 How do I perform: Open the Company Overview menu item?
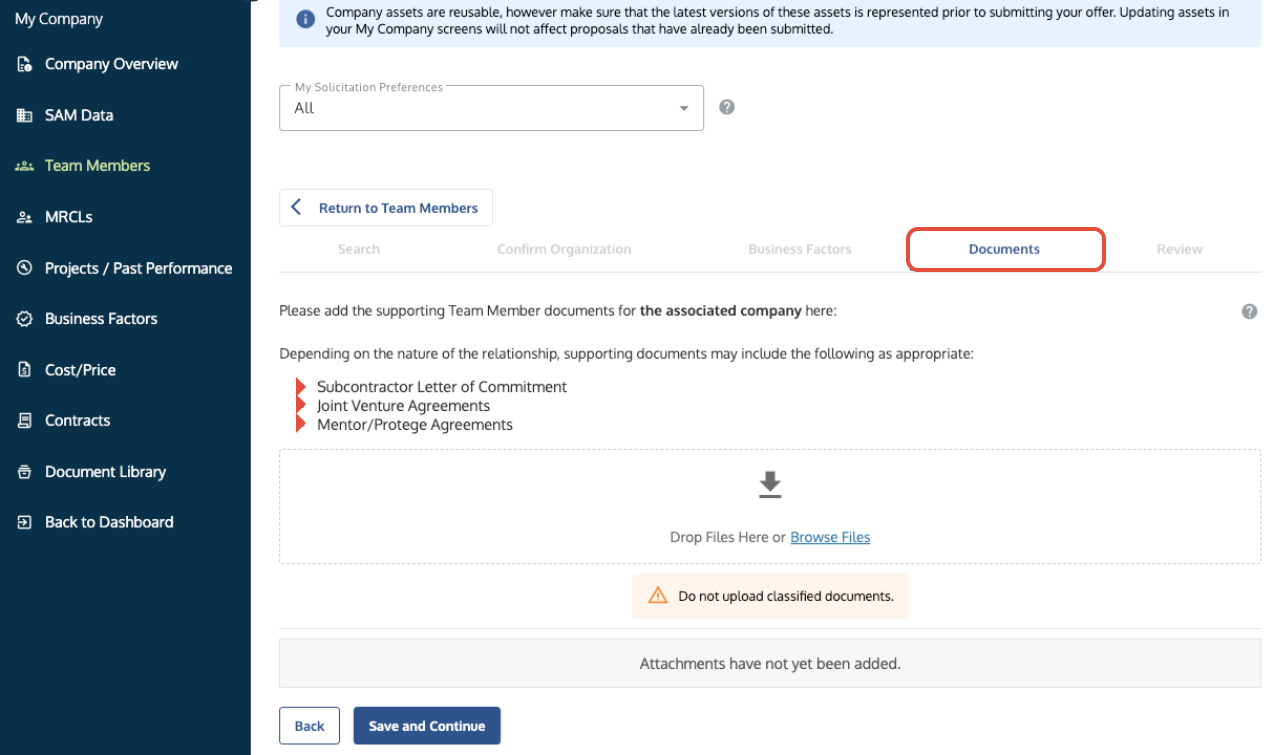[111, 64]
